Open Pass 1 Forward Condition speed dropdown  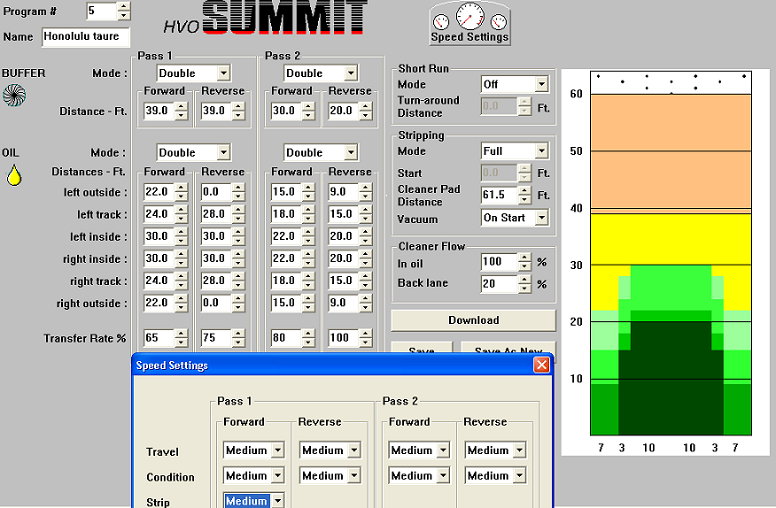point(278,475)
